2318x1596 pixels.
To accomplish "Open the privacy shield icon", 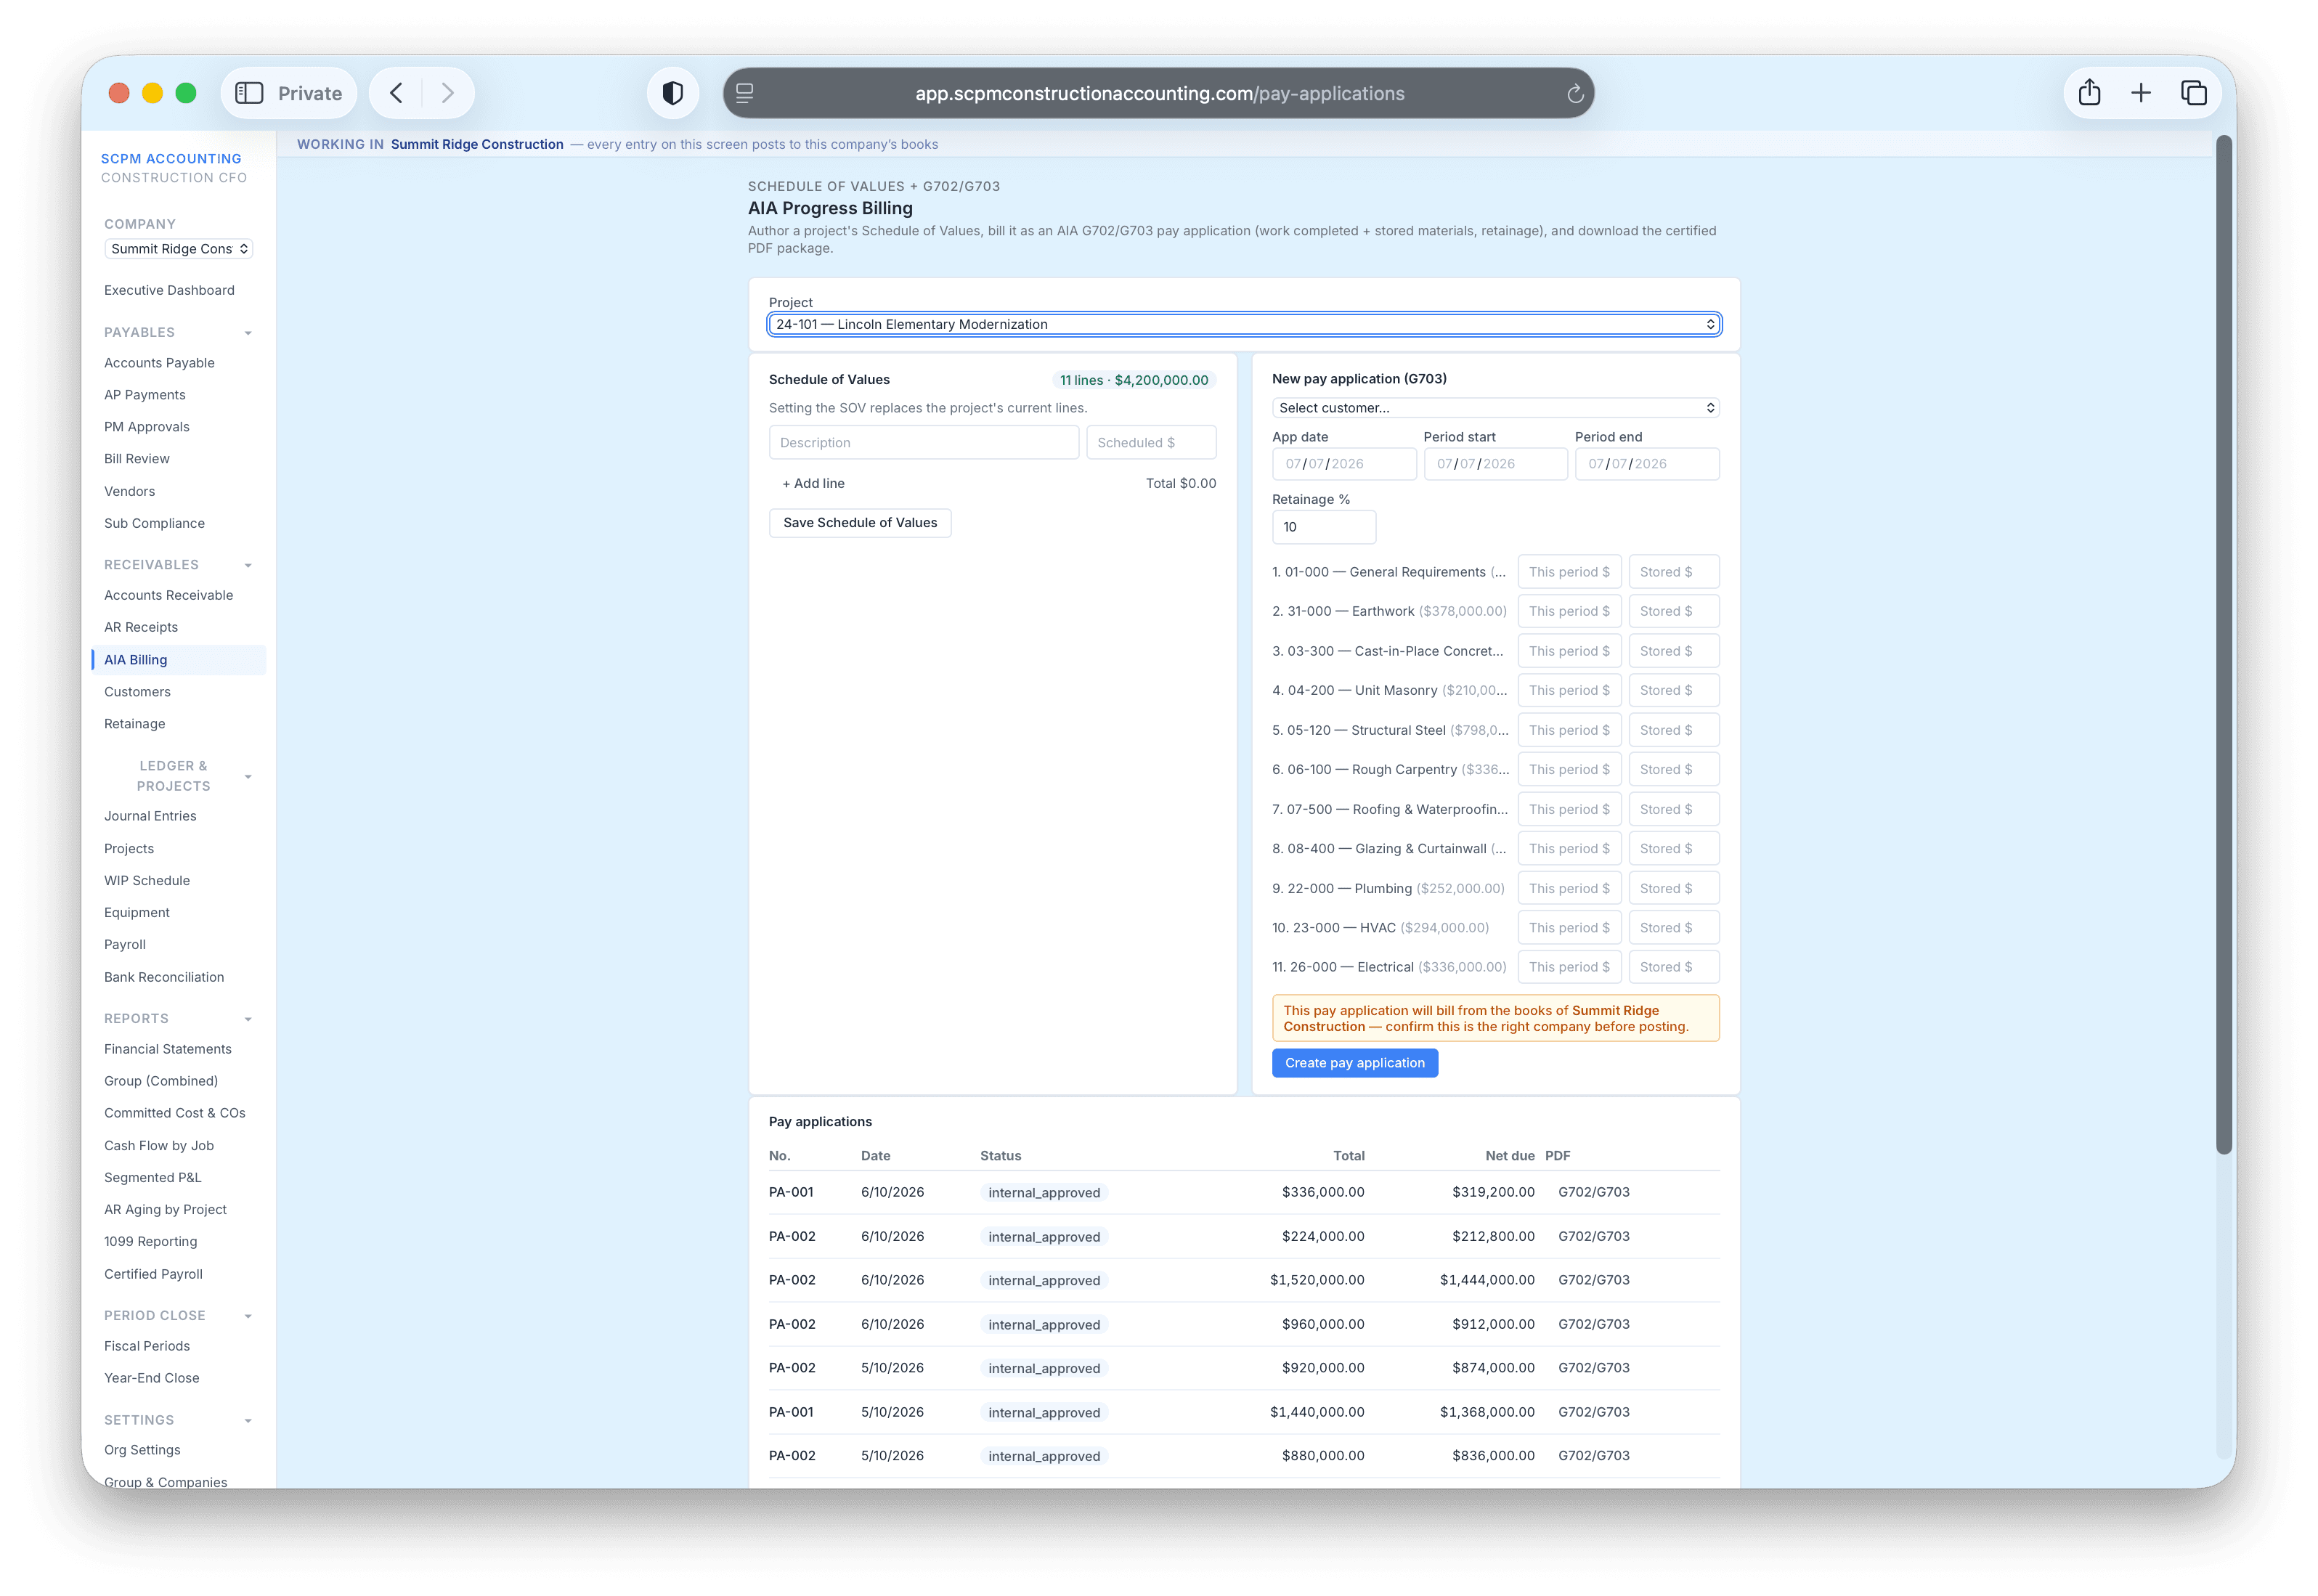I will pyautogui.click(x=672, y=93).
